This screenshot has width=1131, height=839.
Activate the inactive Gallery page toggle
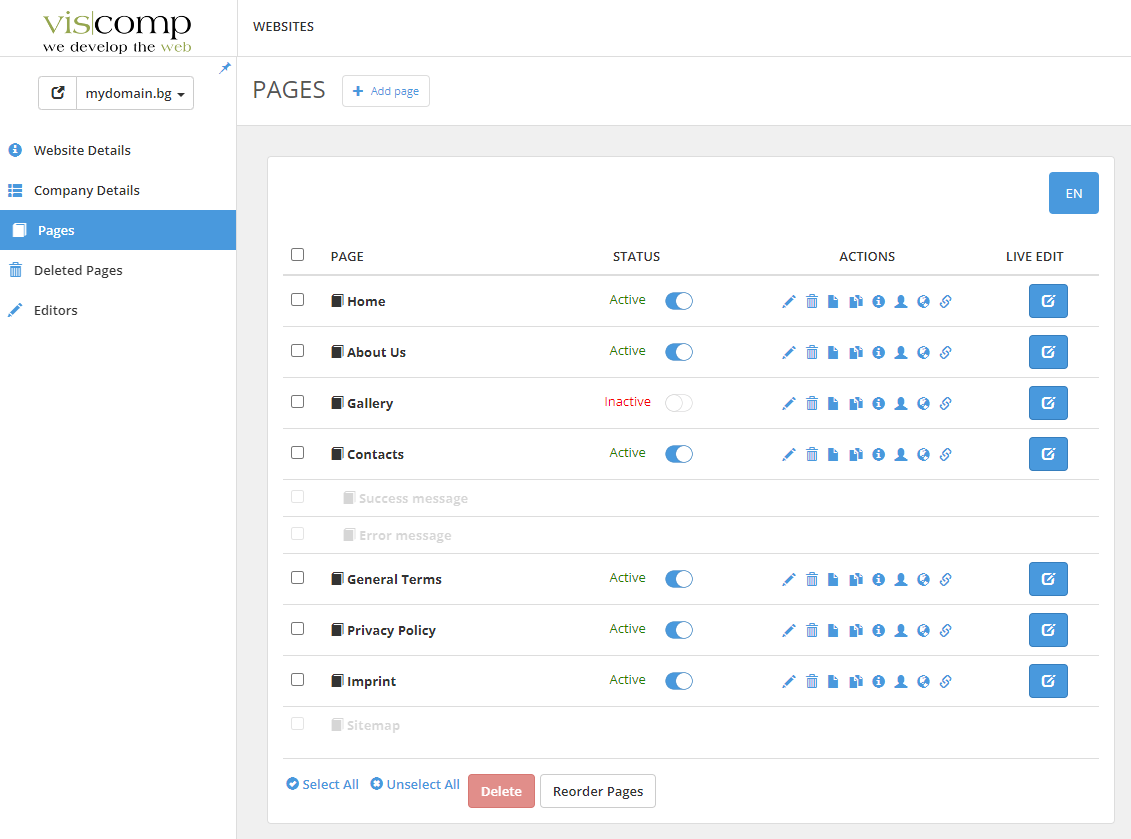[x=677, y=401]
